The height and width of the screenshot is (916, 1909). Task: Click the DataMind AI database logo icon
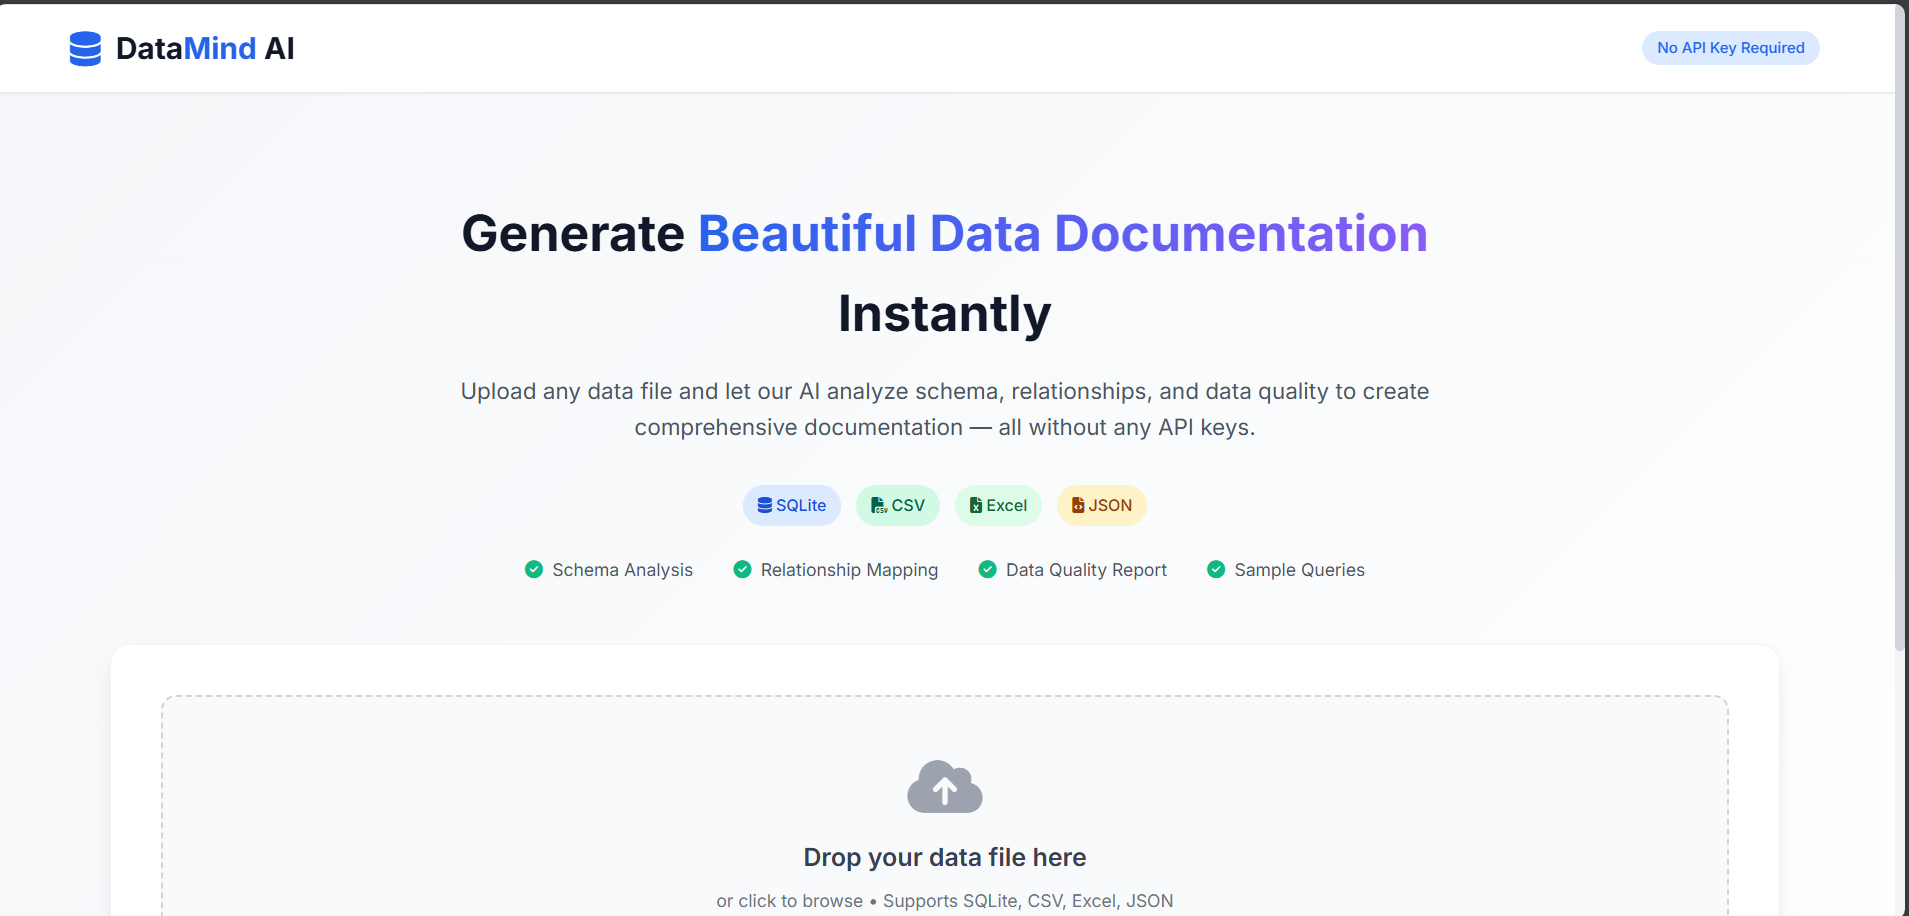point(85,48)
